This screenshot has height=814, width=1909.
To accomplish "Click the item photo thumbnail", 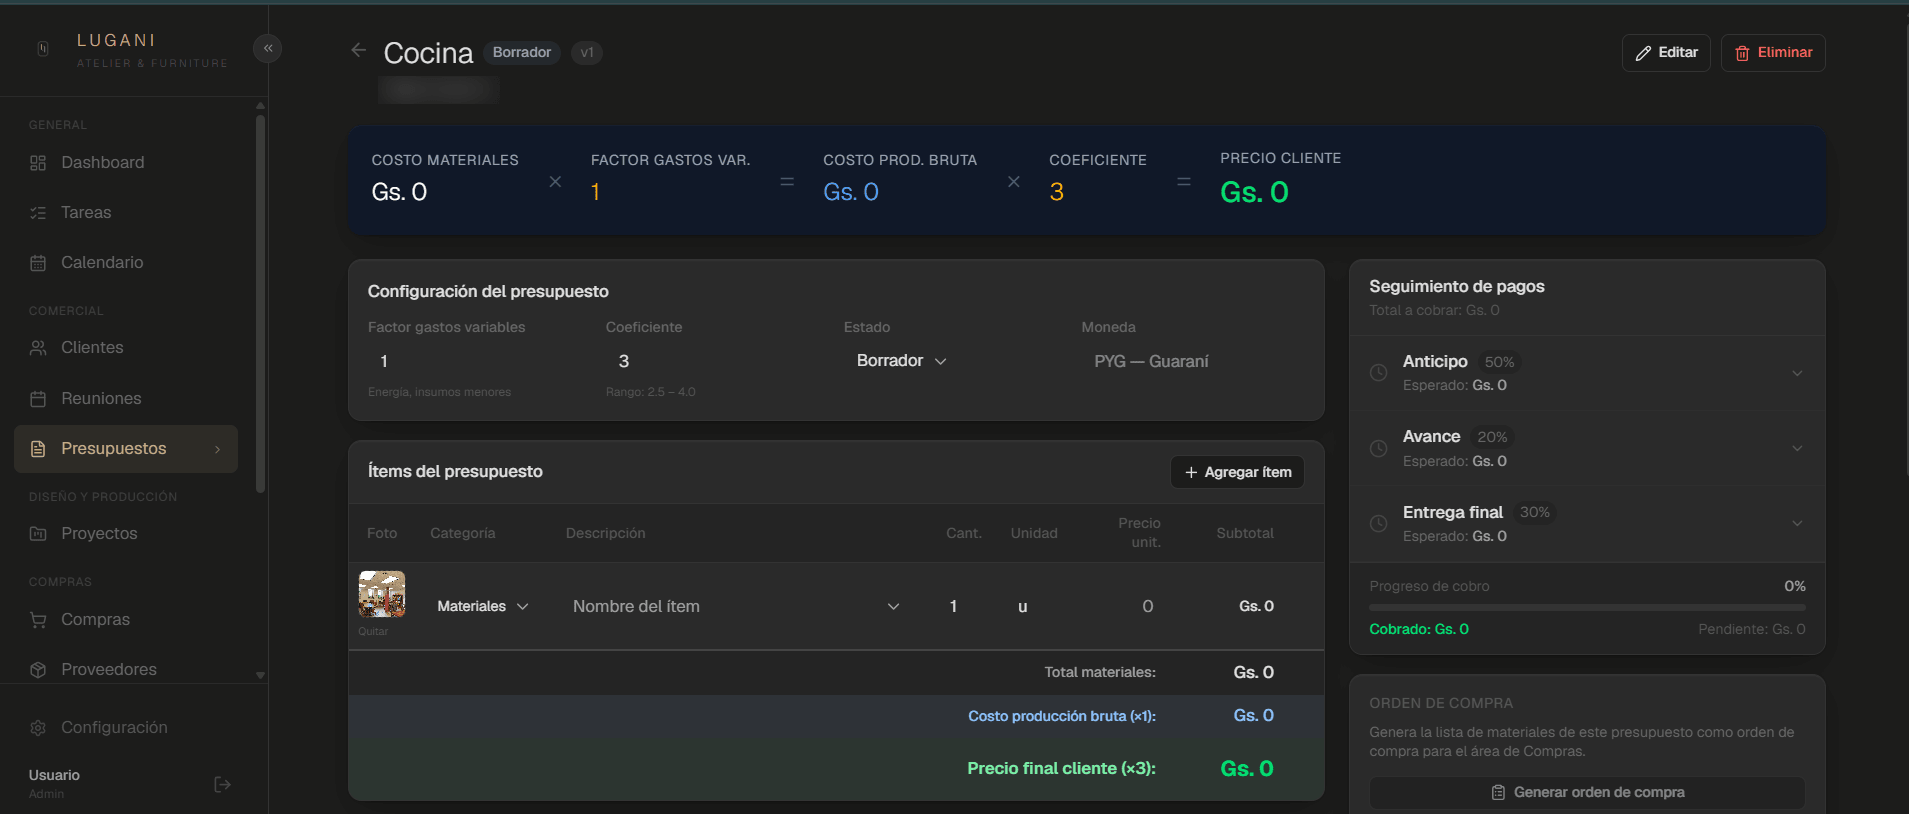I will tap(382, 595).
